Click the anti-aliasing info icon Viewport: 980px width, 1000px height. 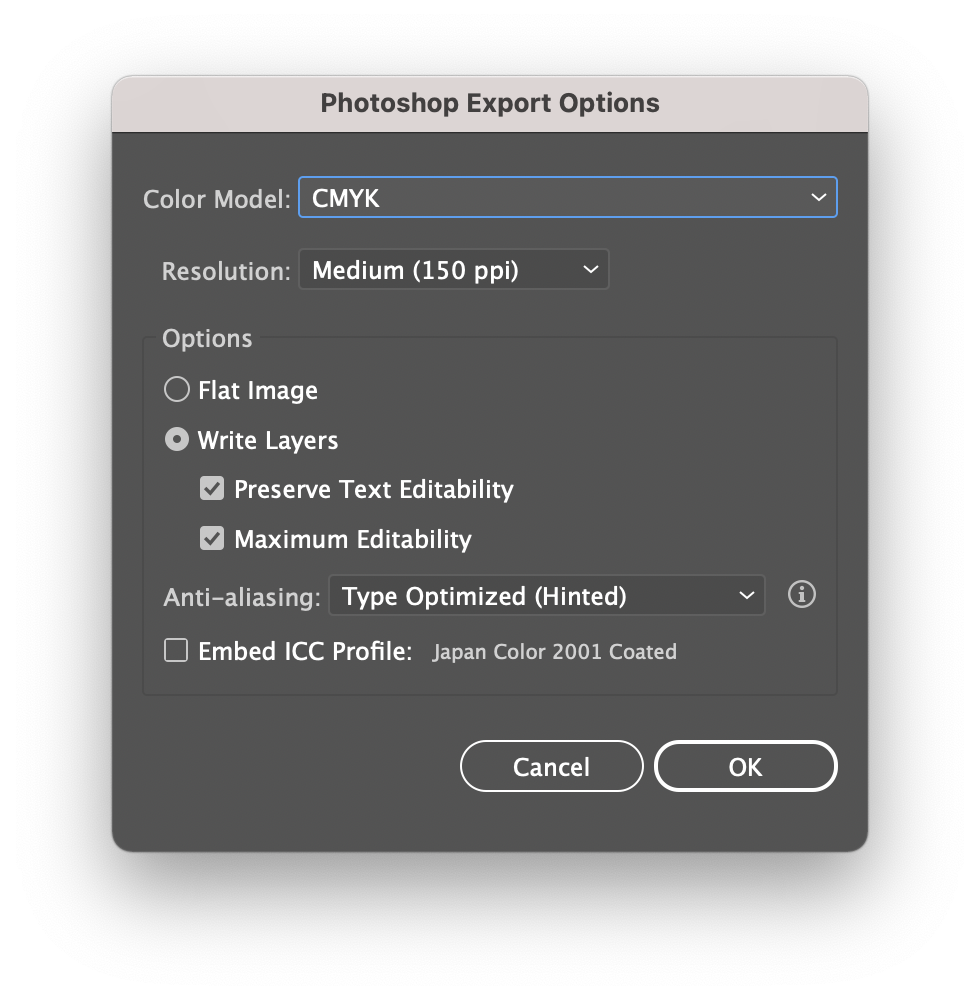click(x=801, y=594)
